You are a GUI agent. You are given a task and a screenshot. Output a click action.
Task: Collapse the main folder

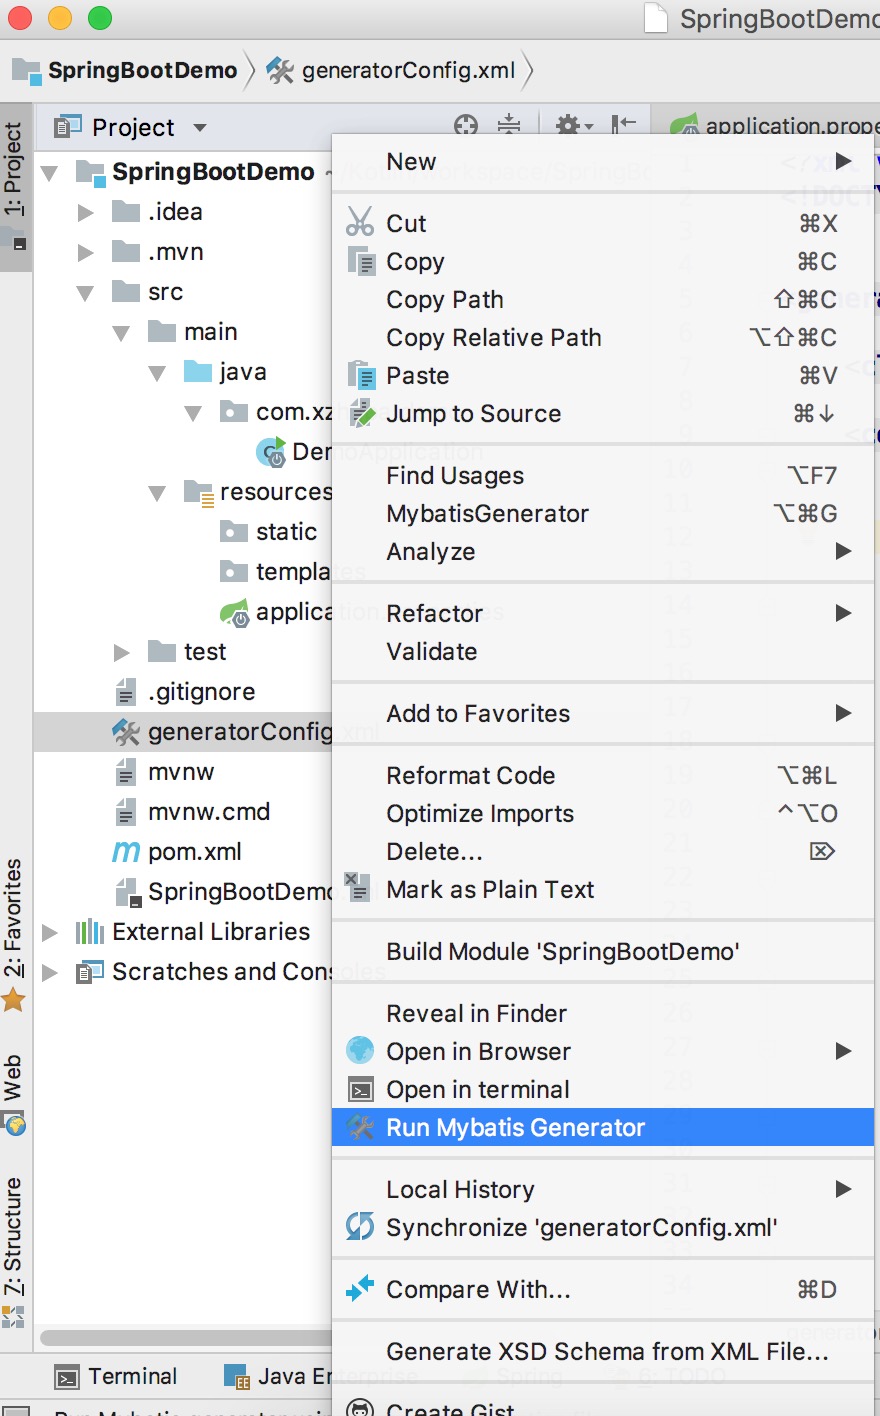[121, 333]
